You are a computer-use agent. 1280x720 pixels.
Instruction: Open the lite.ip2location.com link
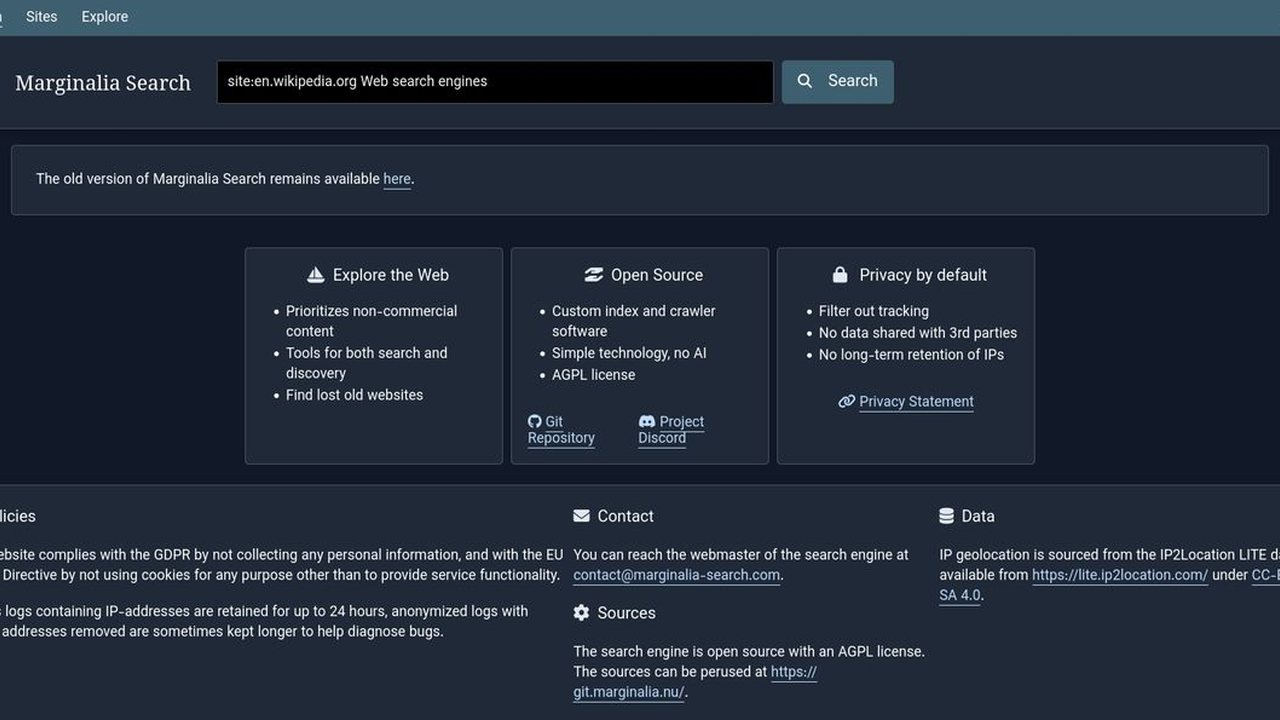point(1120,575)
